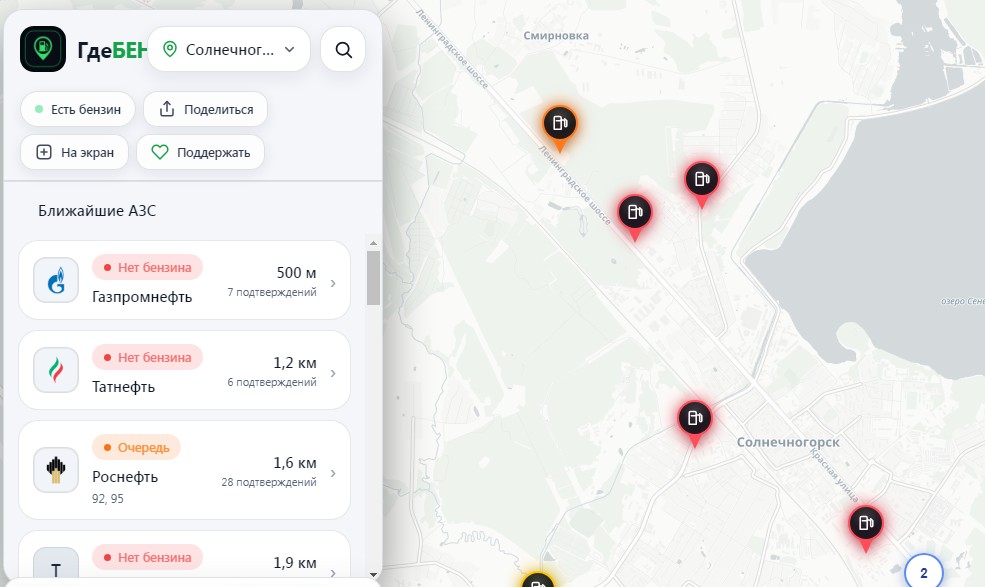The width and height of the screenshot is (985, 587).
Task: Click the magnifier search button
Action: click(x=343, y=49)
